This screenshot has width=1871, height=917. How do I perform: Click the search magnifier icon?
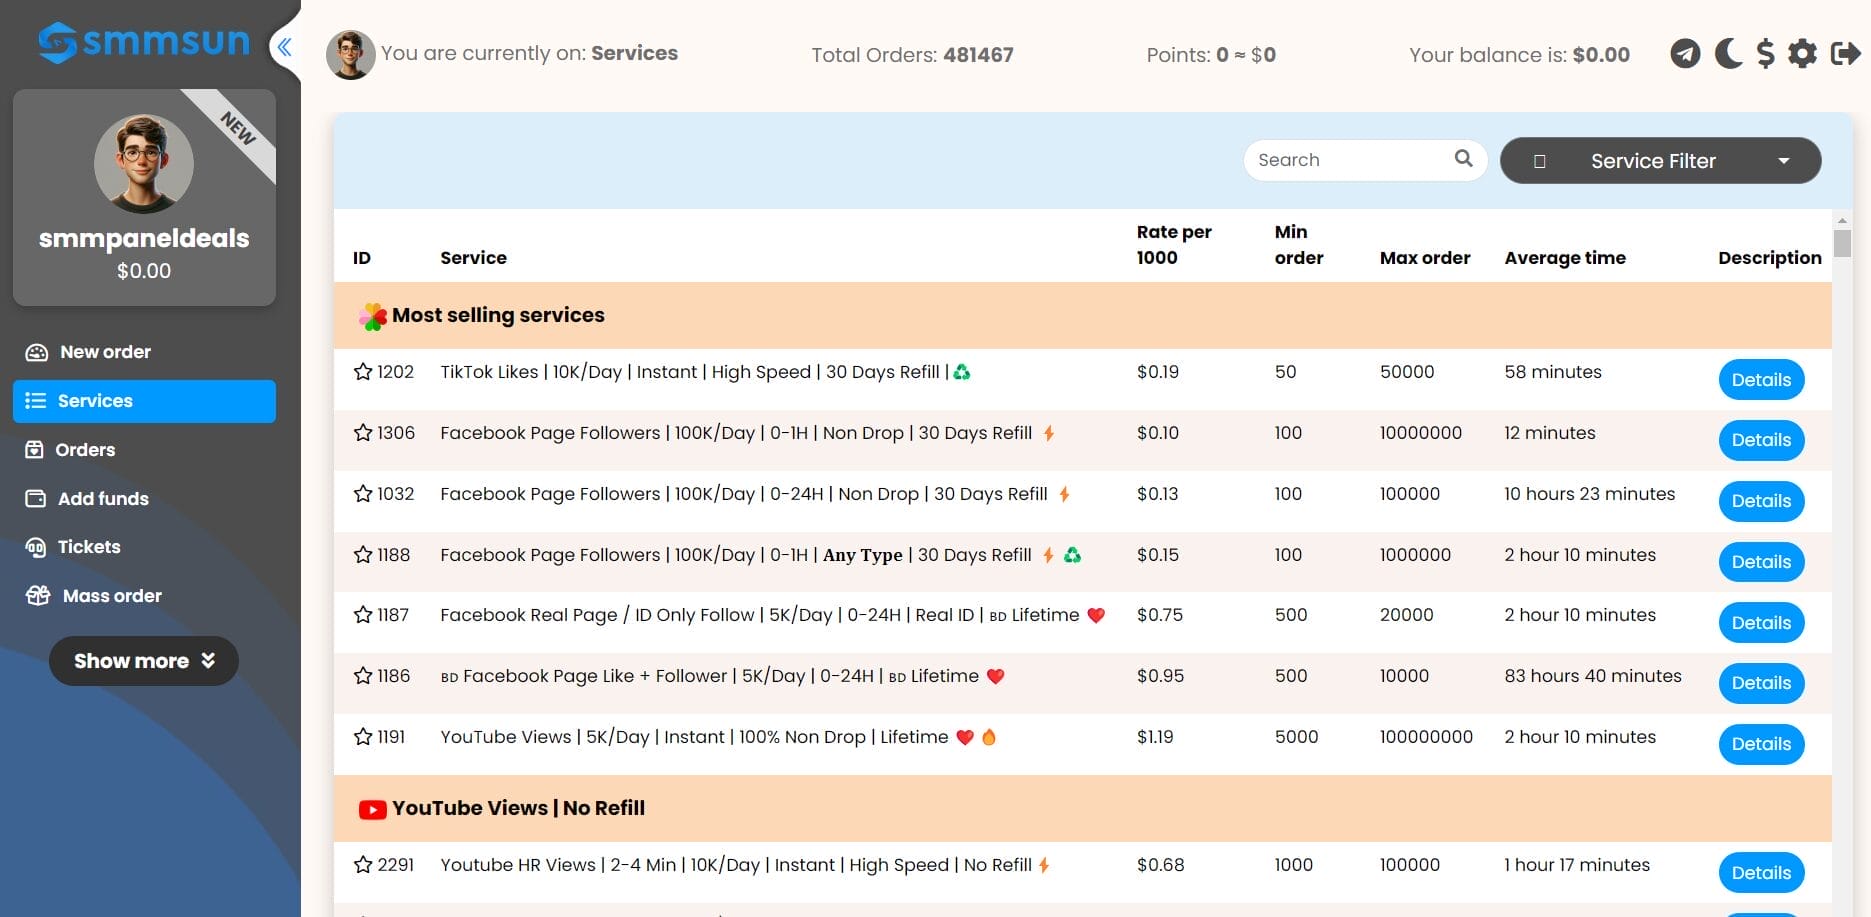coord(1463,159)
